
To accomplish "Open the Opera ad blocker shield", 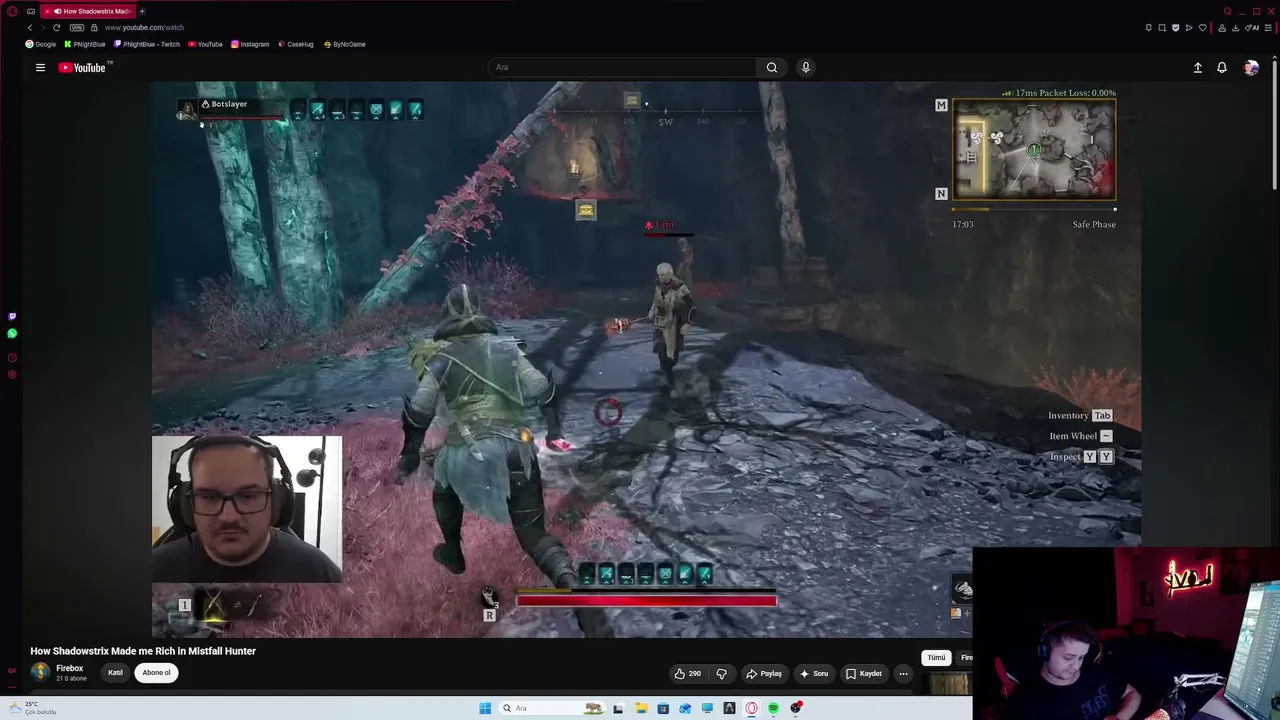I will [1175, 28].
